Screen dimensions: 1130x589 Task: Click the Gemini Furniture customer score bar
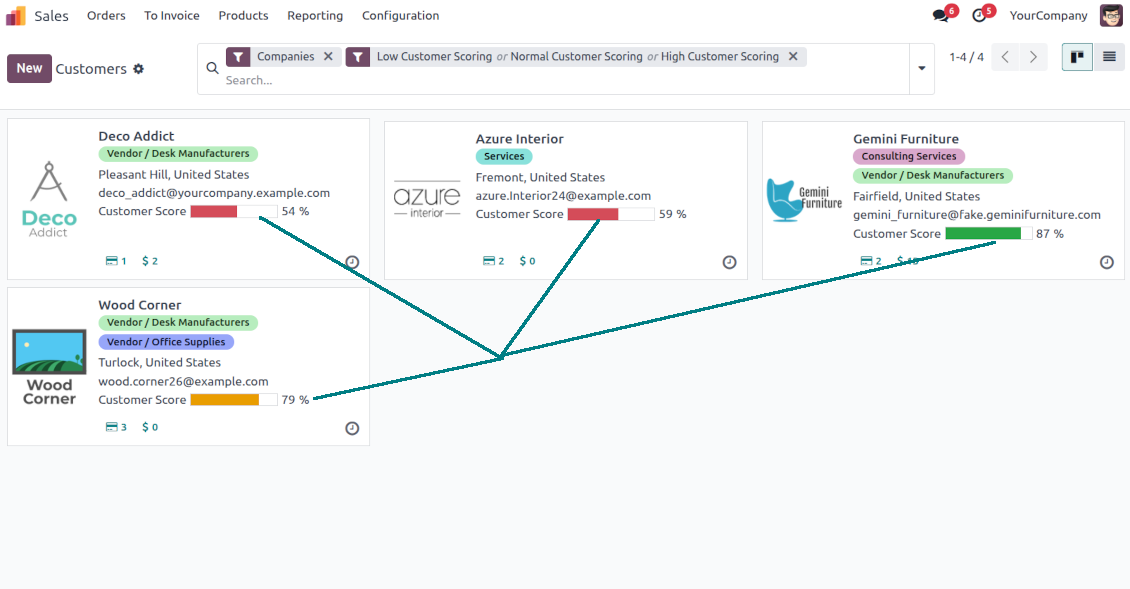click(x=988, y=234)
